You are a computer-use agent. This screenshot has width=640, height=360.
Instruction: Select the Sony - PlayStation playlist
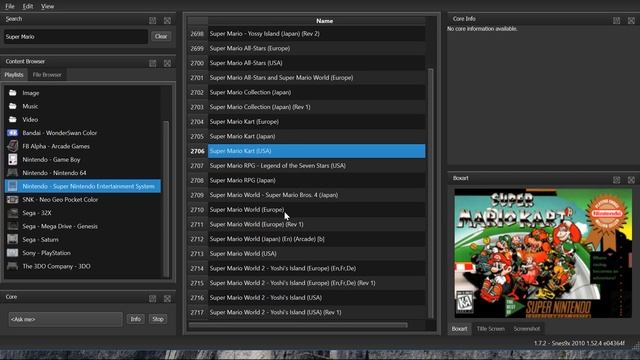click(82, 253)
